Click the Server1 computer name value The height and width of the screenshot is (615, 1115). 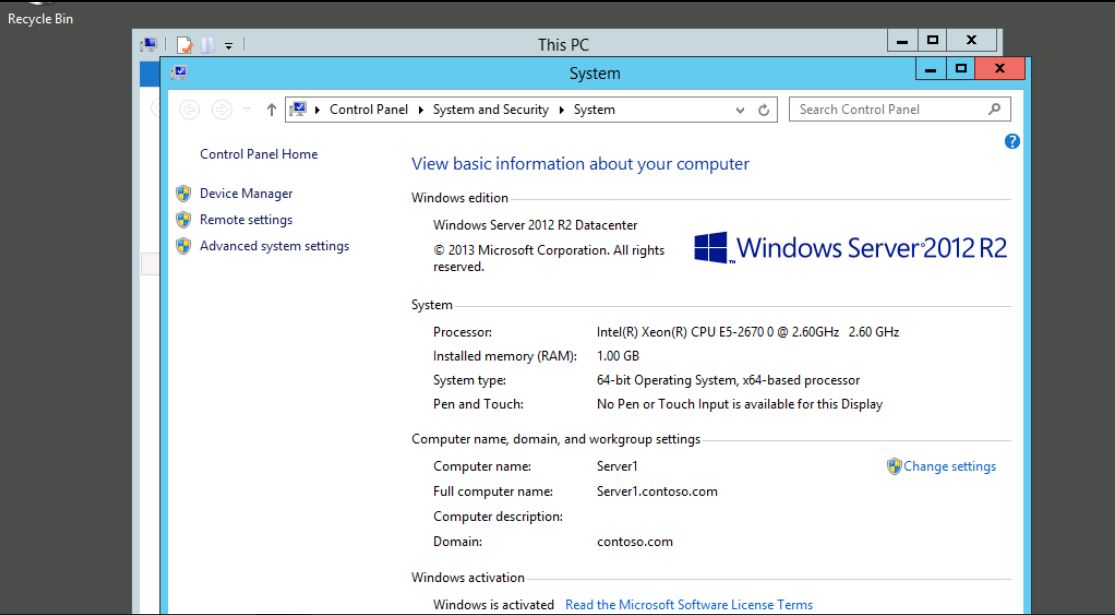click(617, 466)
